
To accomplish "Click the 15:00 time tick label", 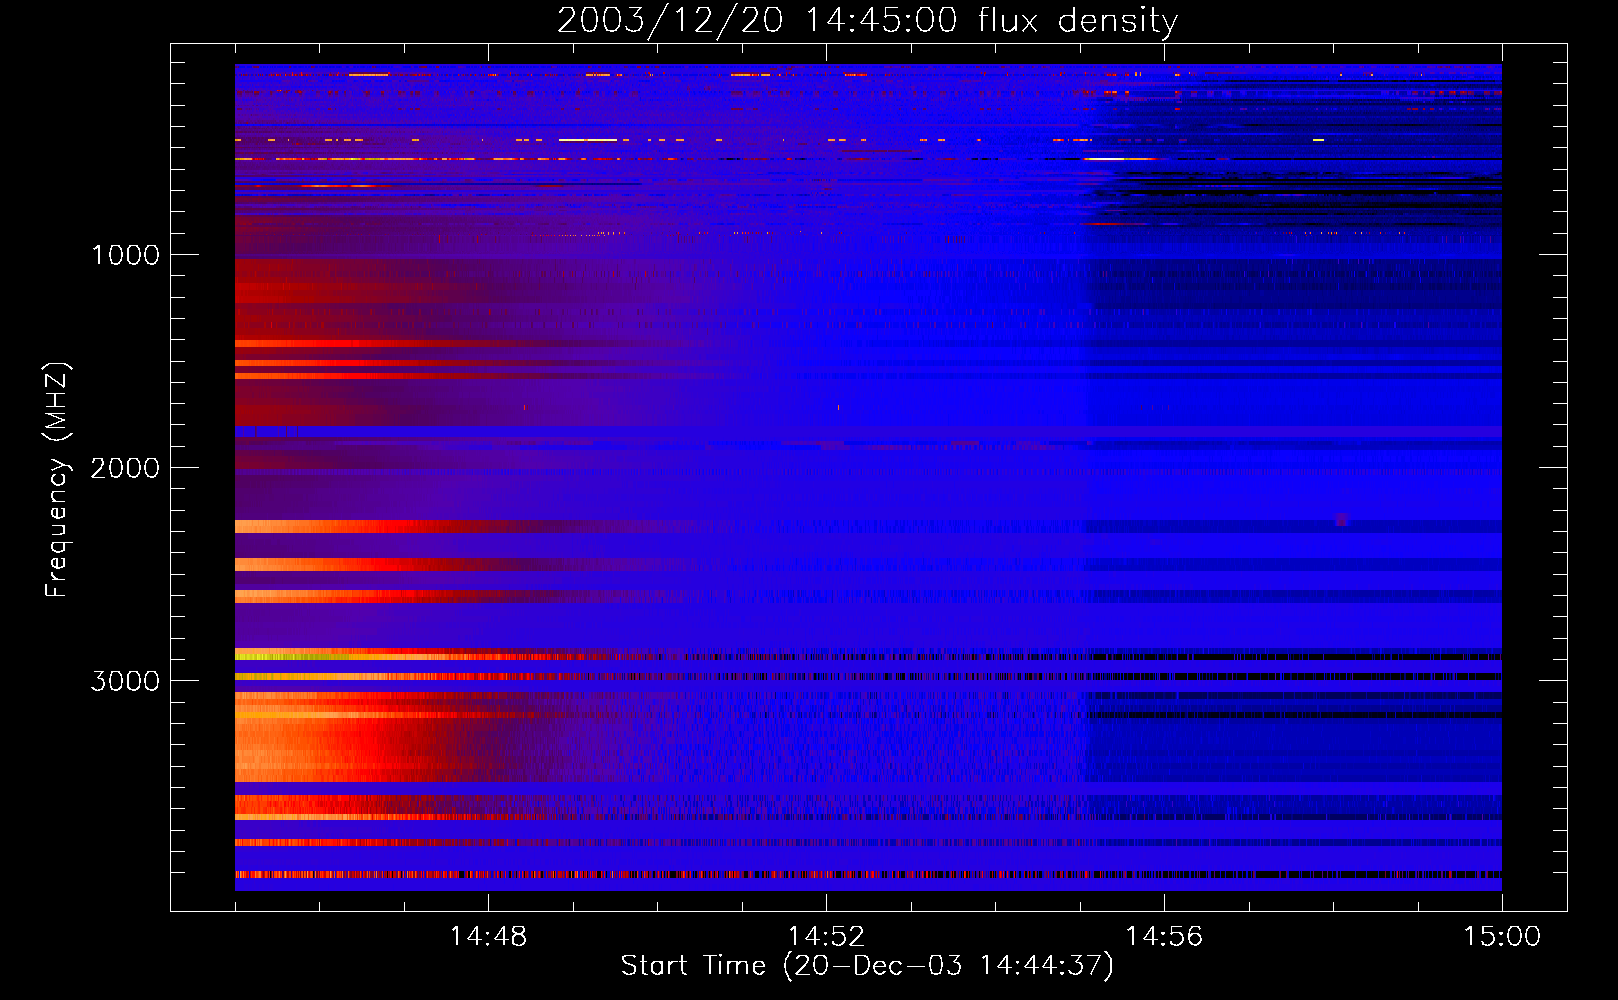I will pos(1502,937).
